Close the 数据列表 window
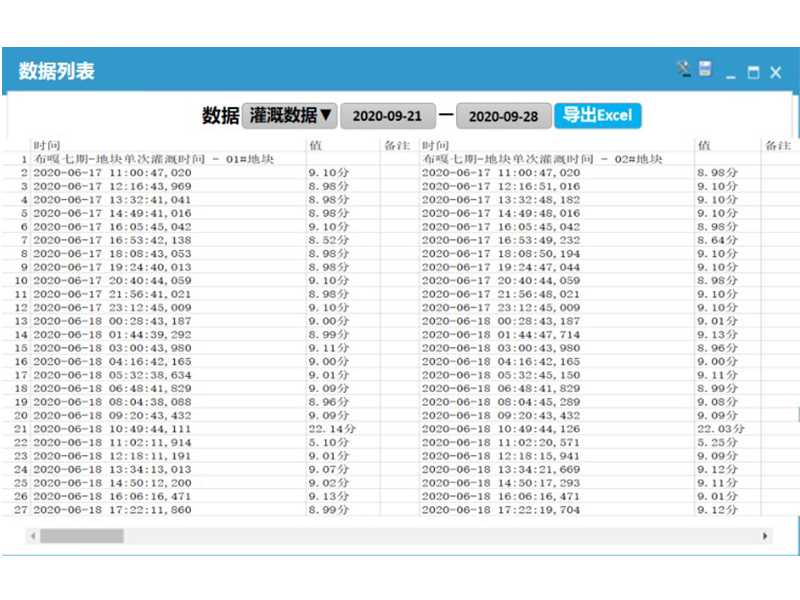The image size is (800, 600). pyautogui.click(x=776, y=71)
